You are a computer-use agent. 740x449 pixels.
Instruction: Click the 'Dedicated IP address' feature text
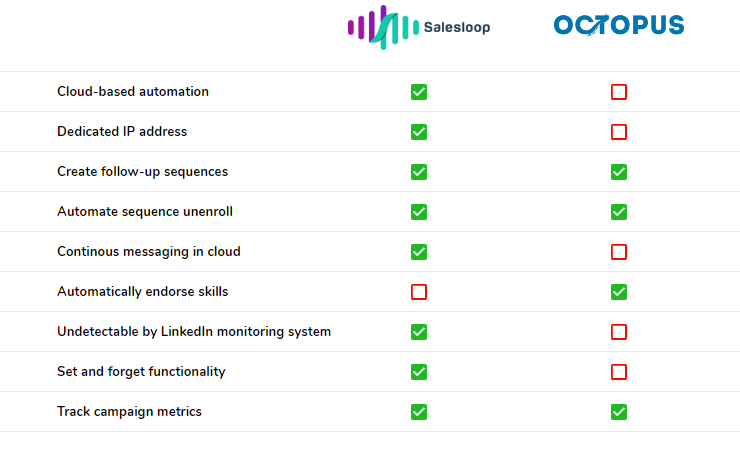pyautogui.click(x=122, y=131)
